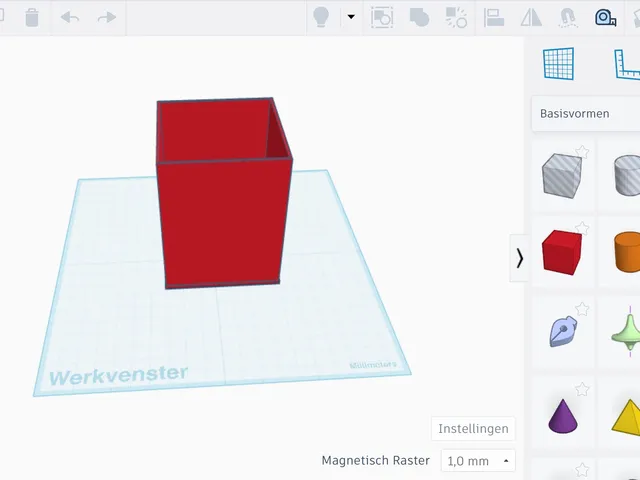Open the Magnetisch Raster 1,0 mm dropdown

point(478,461)
